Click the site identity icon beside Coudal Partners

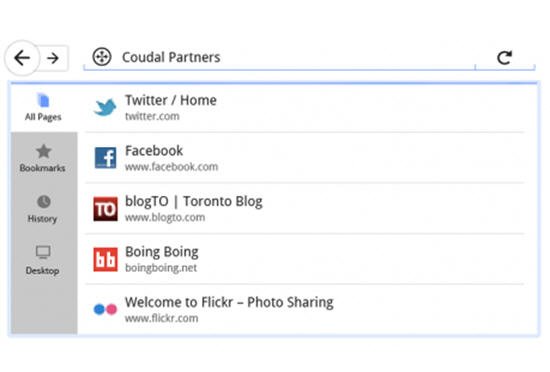click(102, 57)
